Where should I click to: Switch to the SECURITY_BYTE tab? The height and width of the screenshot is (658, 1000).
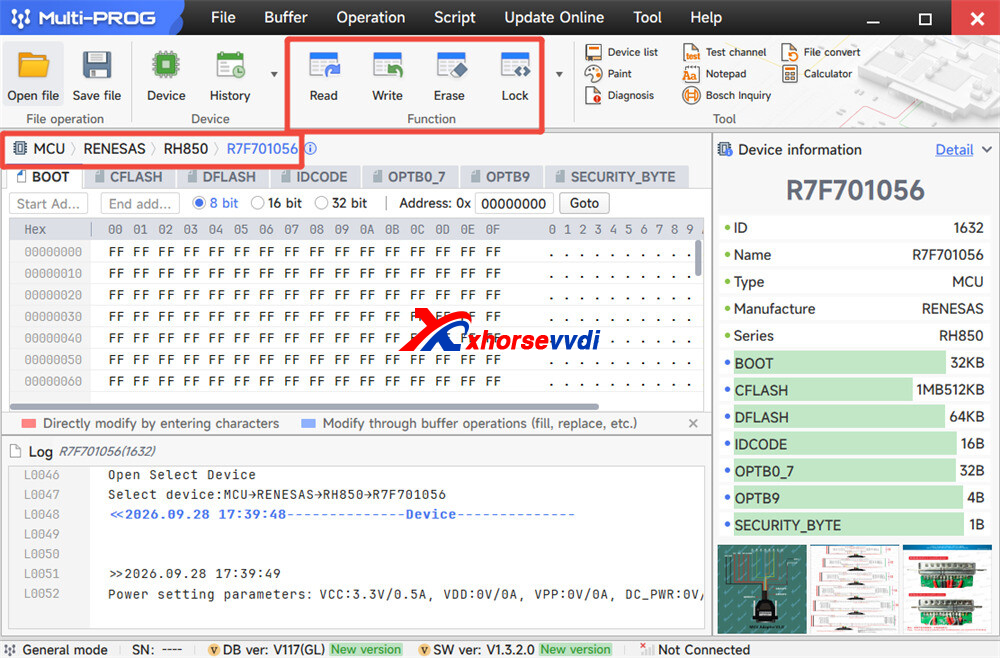(616, 177)
